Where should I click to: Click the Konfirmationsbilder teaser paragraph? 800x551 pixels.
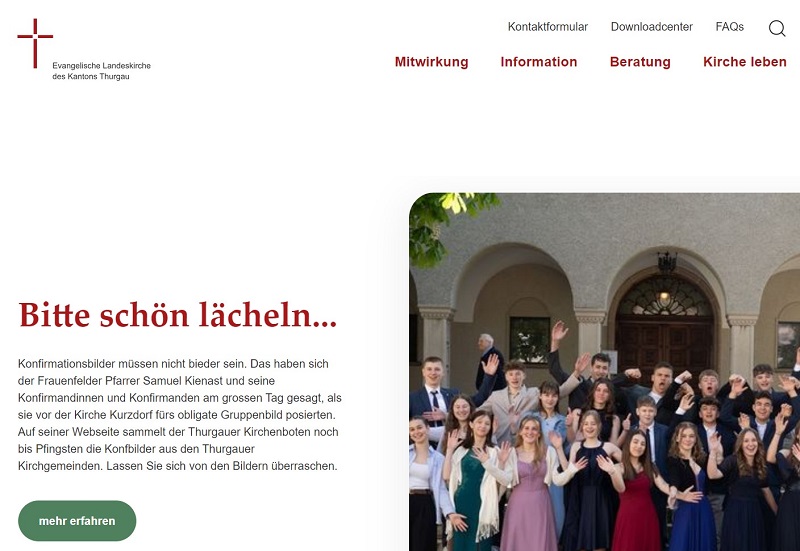[180, 415]
